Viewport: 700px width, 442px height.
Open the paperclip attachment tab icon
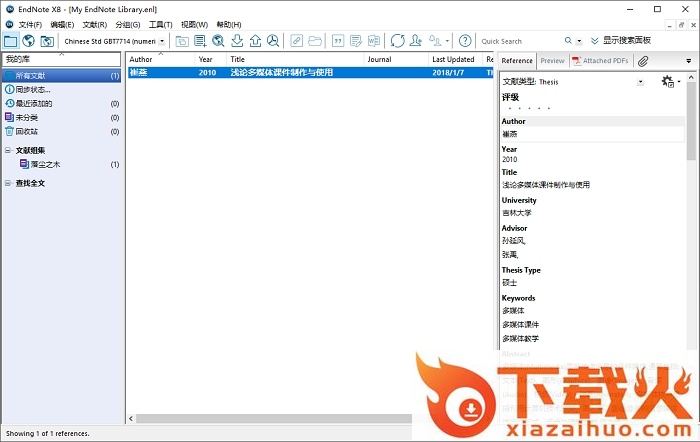coord(644,61)
